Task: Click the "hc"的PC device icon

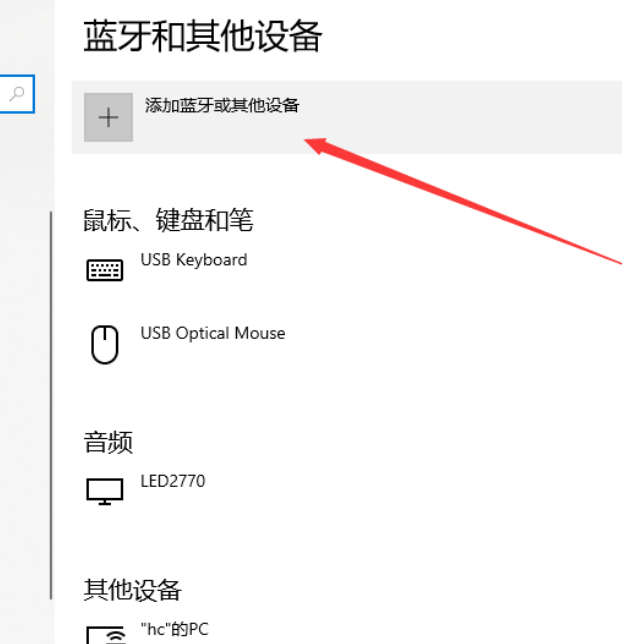Action: coord(105,634)
